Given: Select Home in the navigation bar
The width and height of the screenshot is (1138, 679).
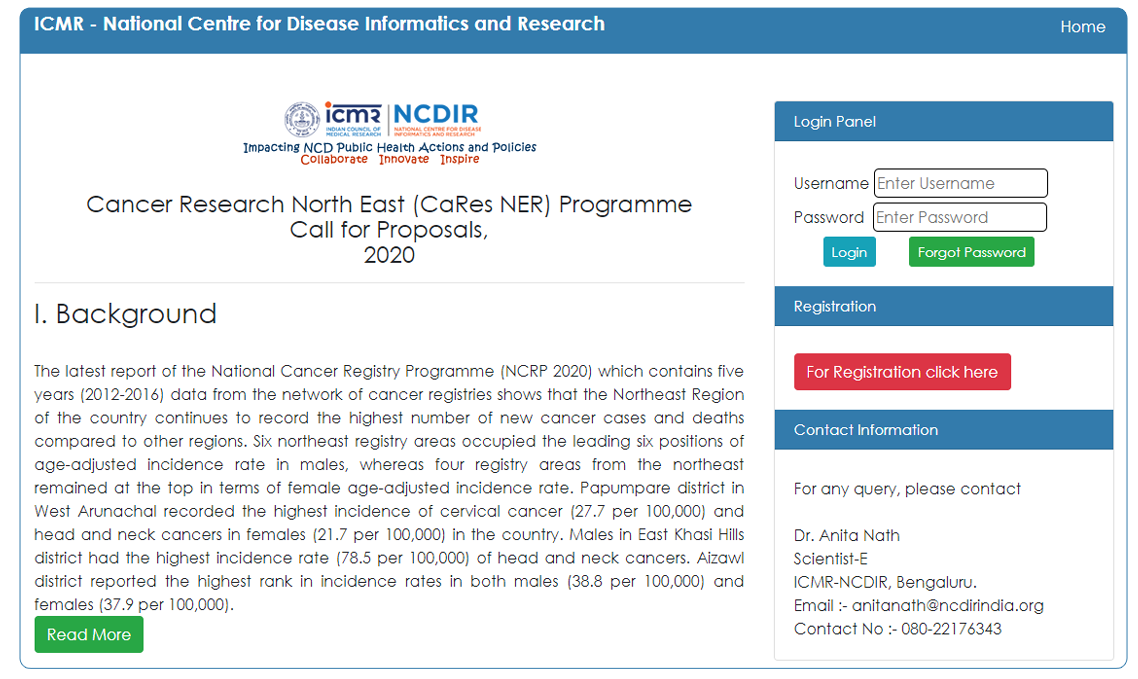Looking at the screenshot, I should 1083,27.
